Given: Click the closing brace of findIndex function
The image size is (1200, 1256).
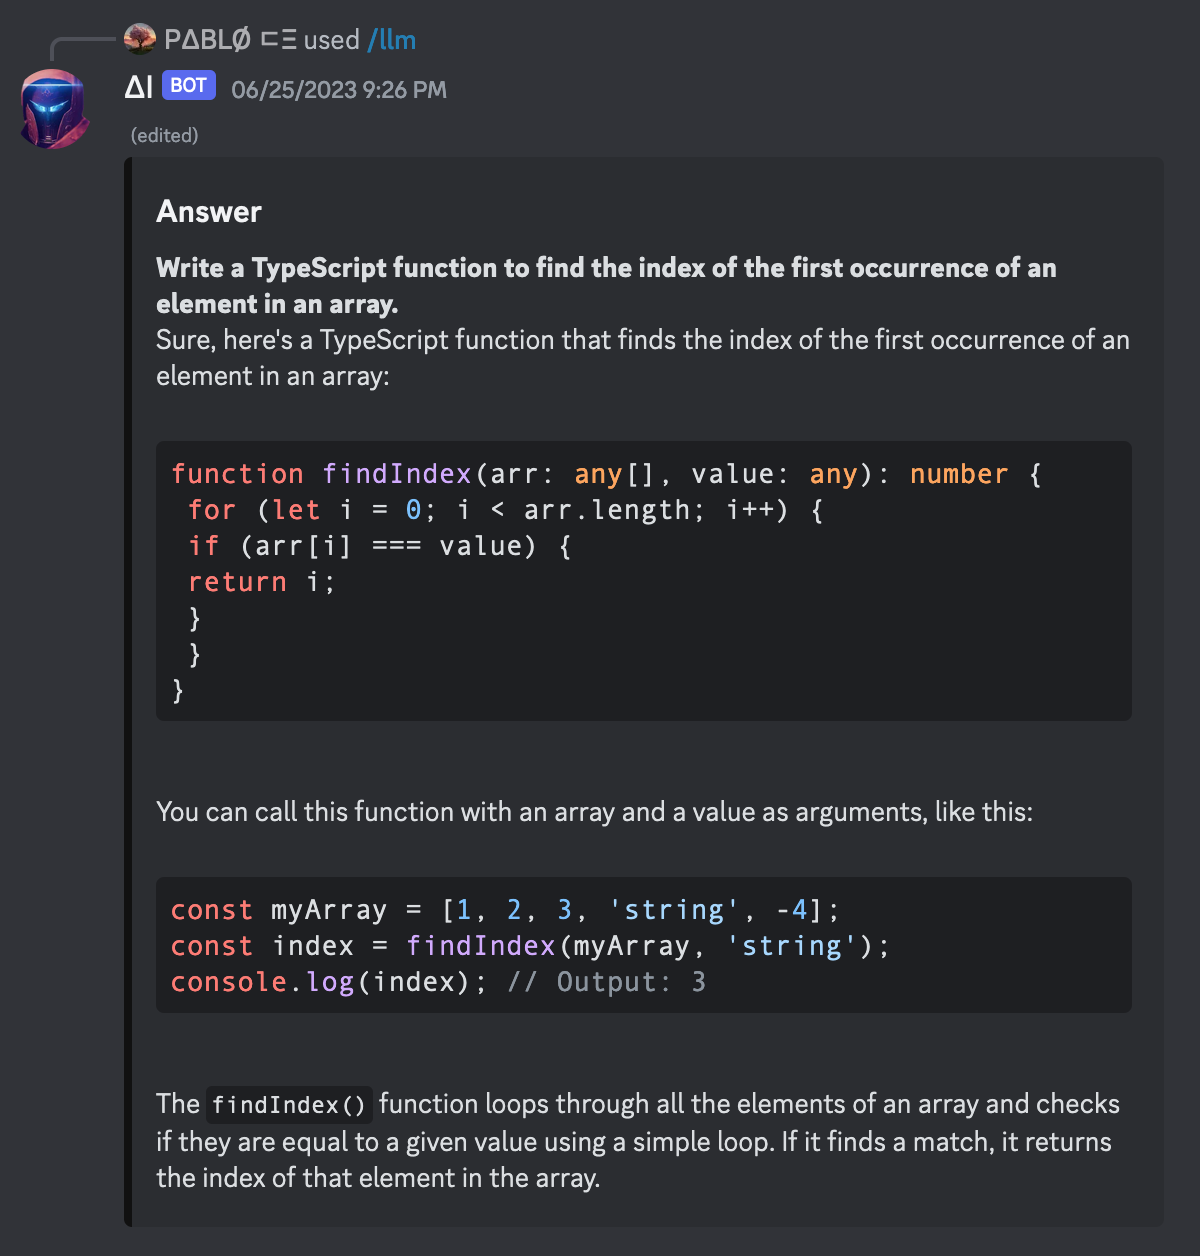Looking at the screenshot, I should click(x=176, y=690).
